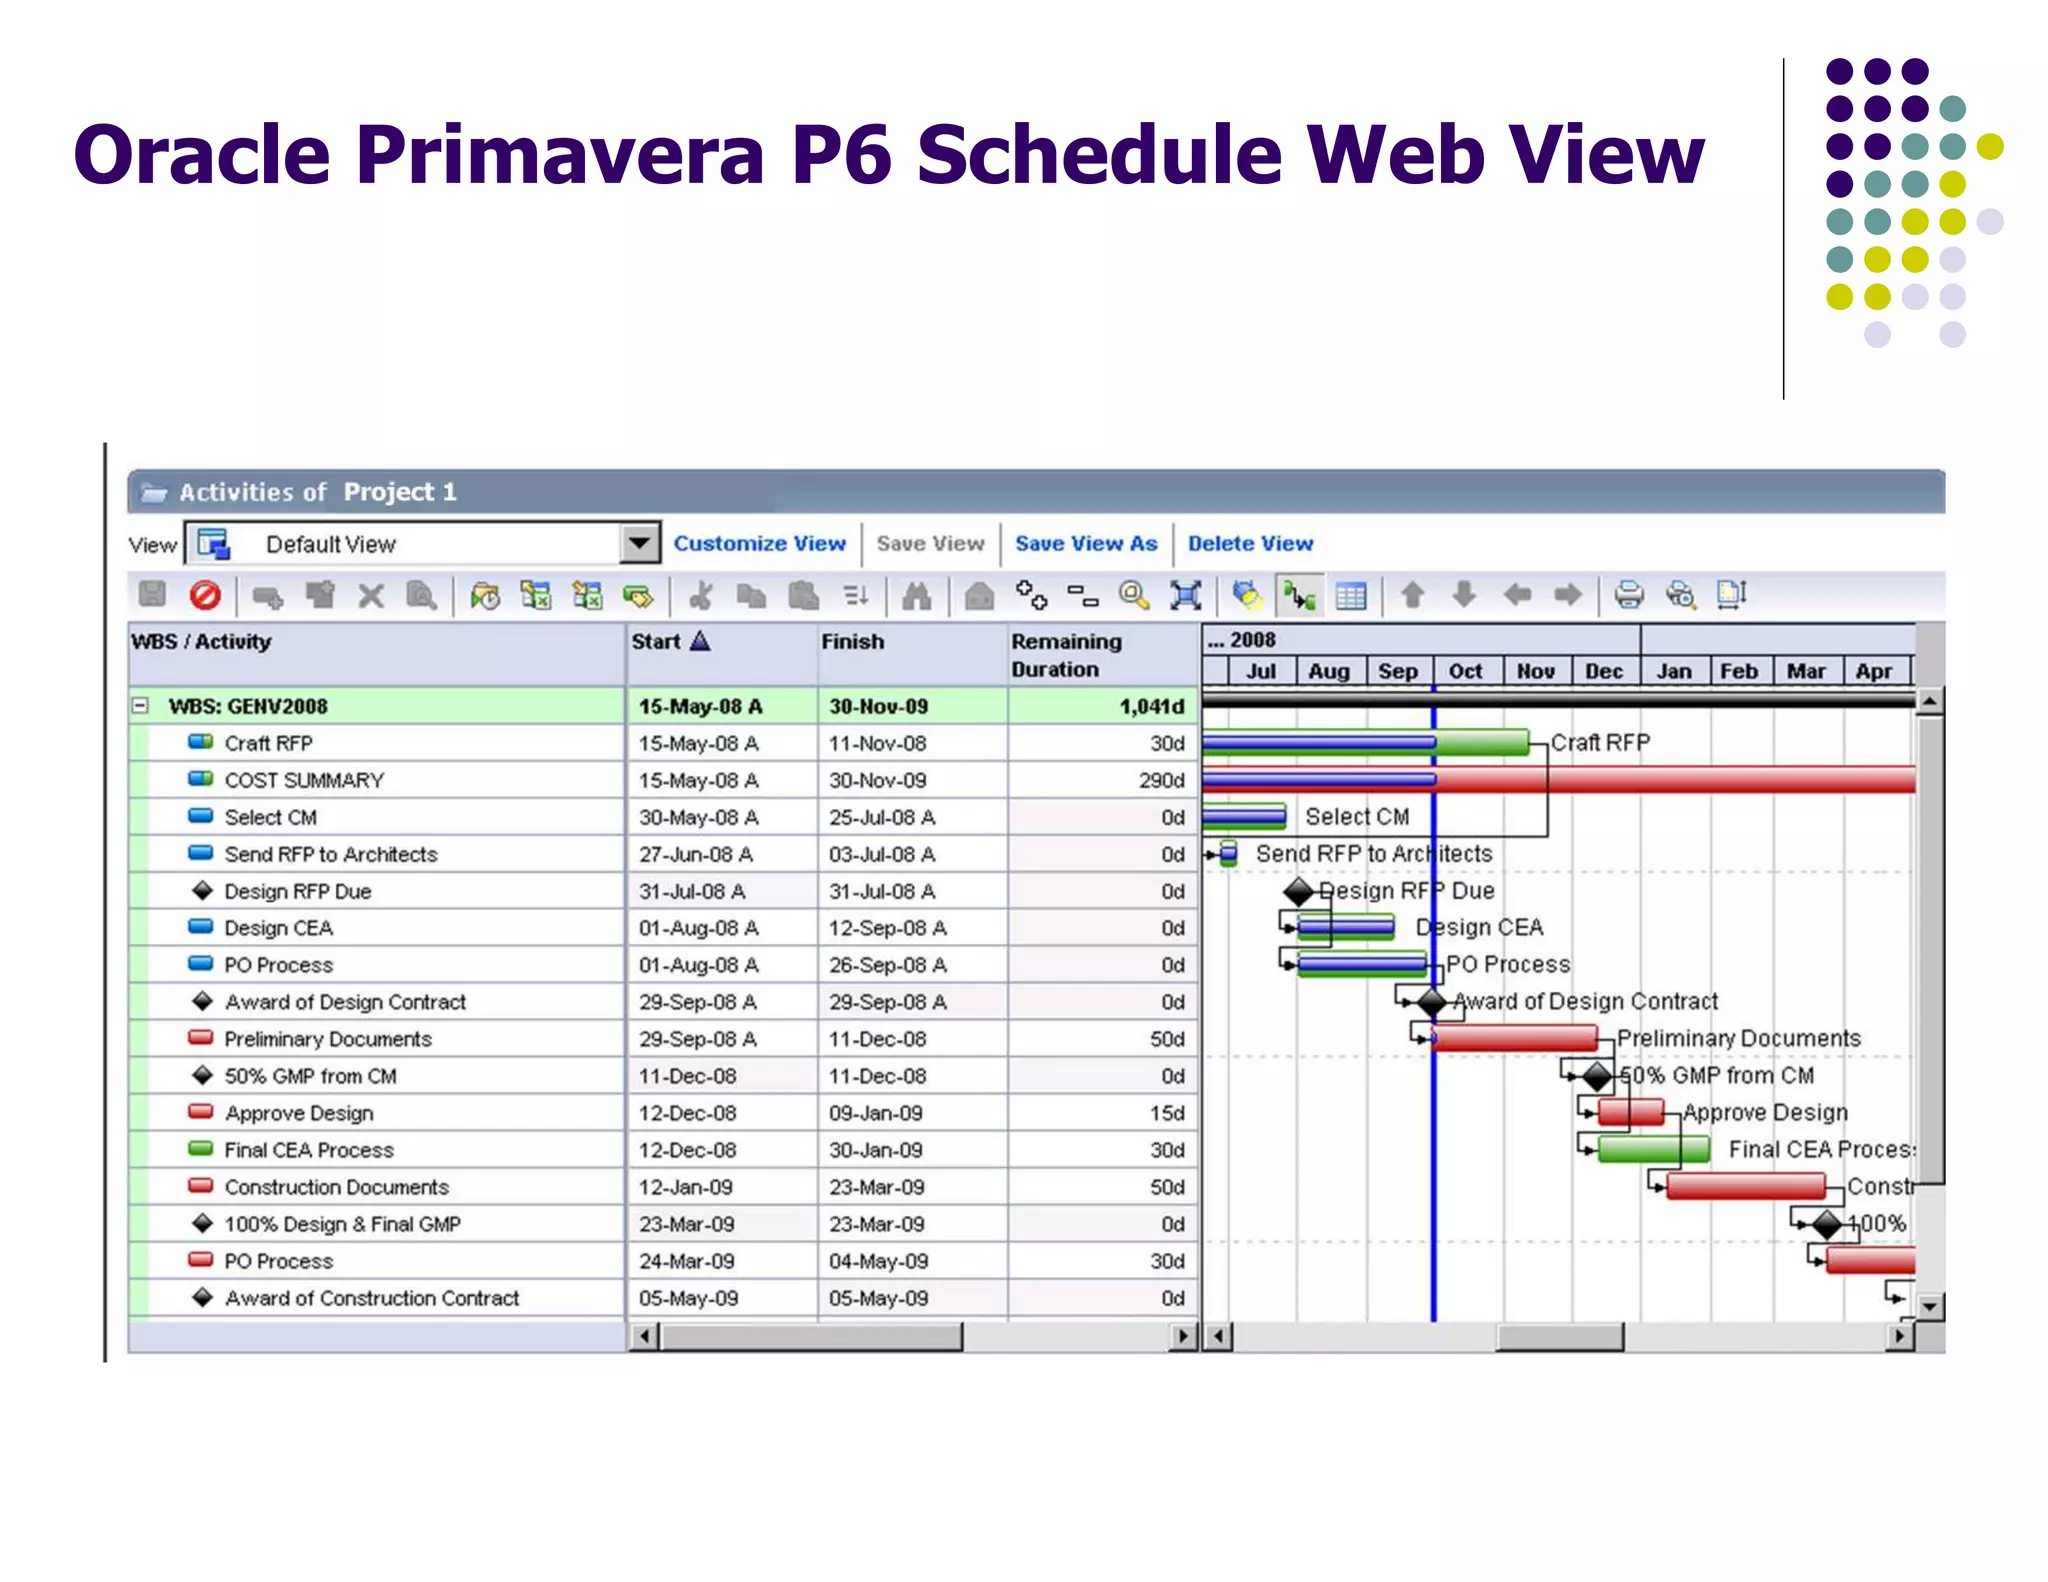This screenshot has height=1582, width=2048.
Task: Click the Fit to window icon
Action: (1185, 595)
